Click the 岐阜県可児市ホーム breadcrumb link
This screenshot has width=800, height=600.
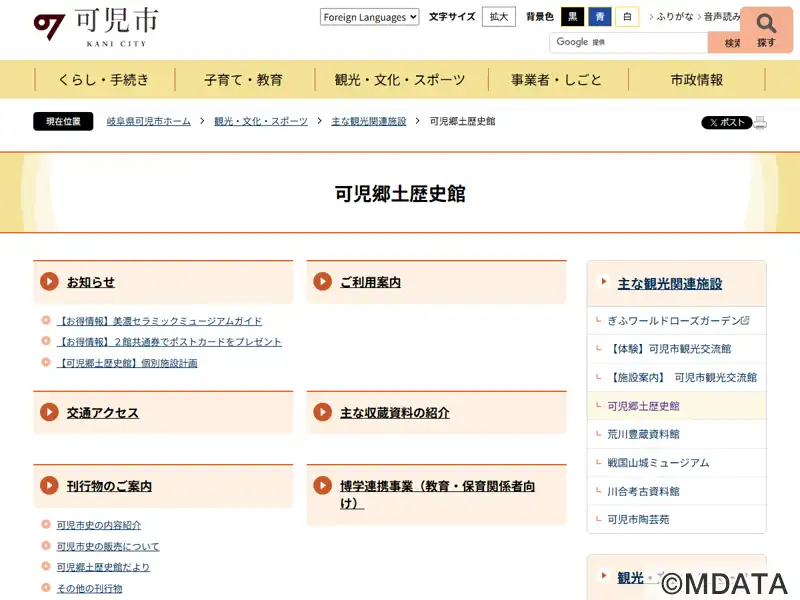tap(148, 121)
